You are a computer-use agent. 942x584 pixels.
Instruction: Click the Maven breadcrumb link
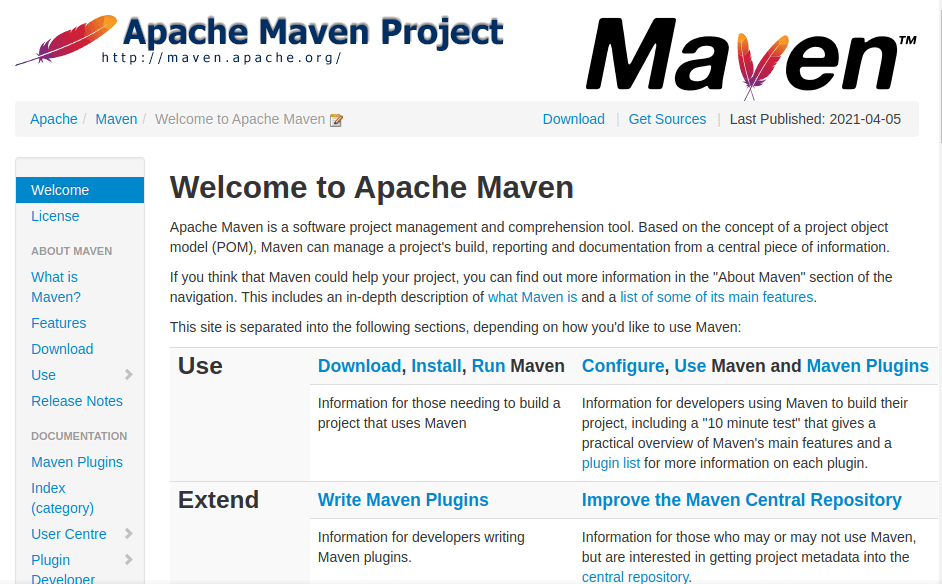tap(116, 119)
